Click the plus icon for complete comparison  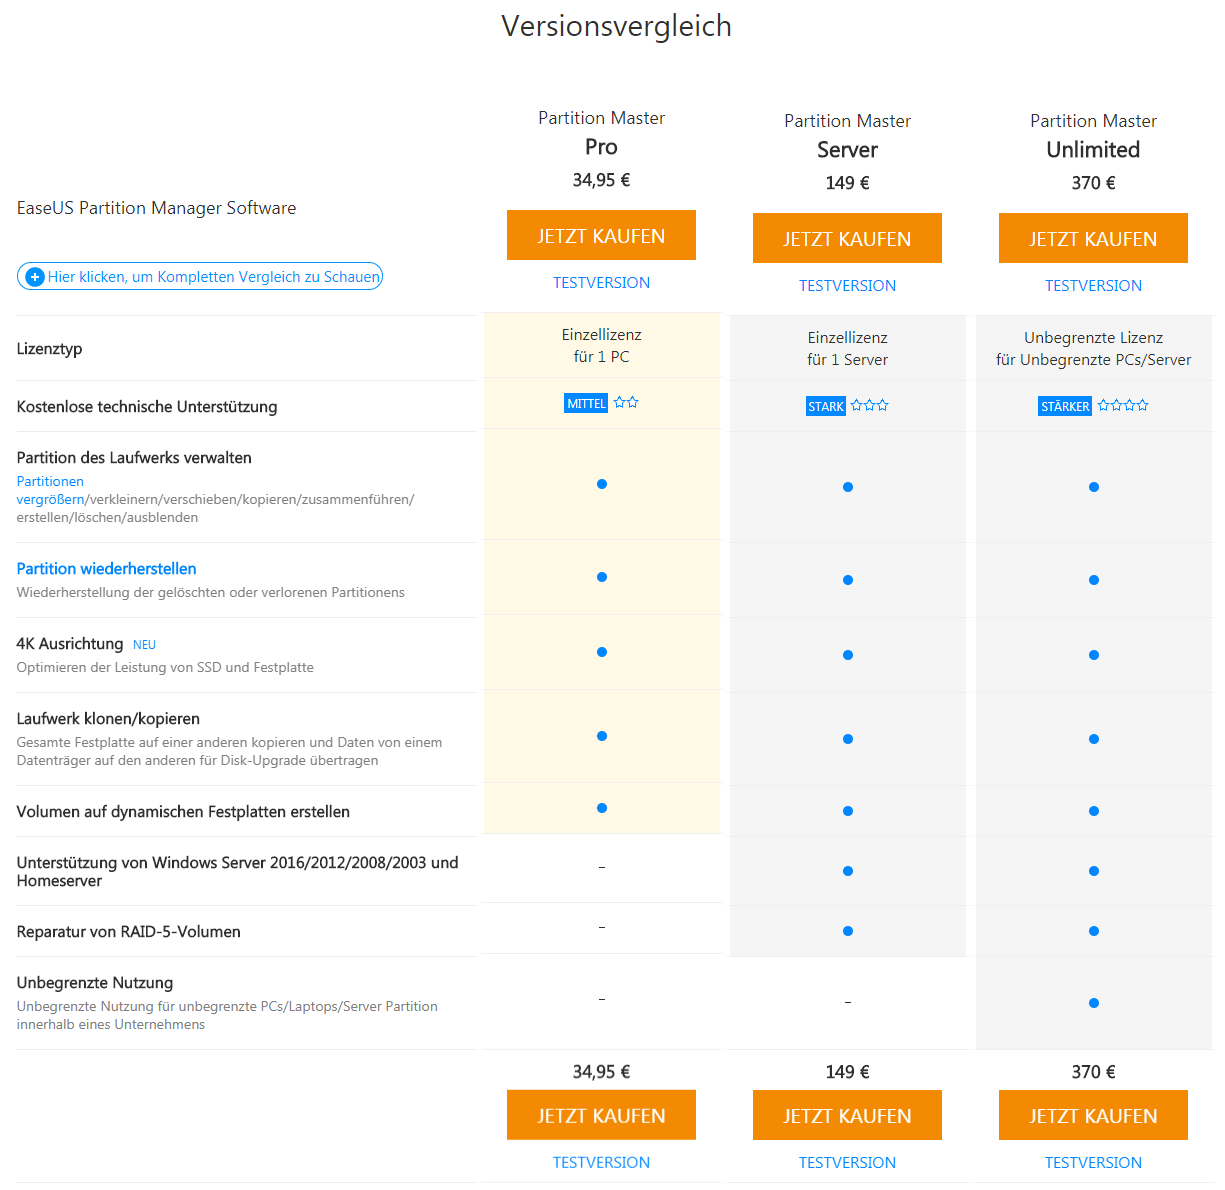34,277
